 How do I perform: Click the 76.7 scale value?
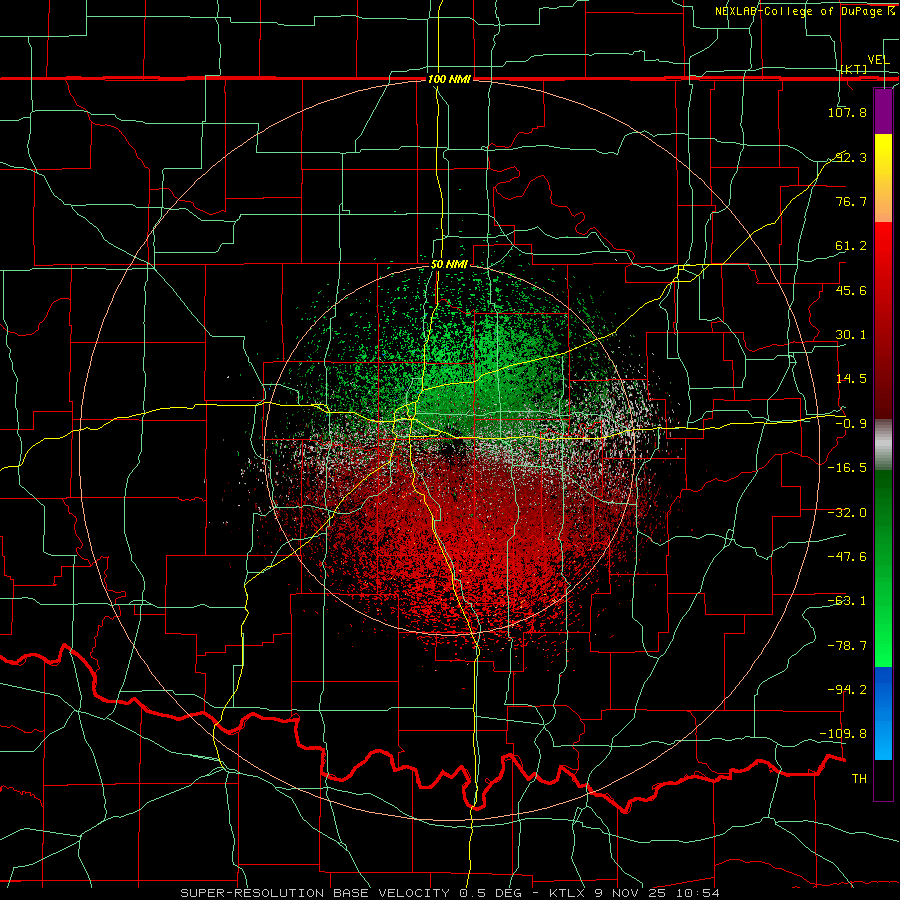pyautogui.click(x=851, y=201)
